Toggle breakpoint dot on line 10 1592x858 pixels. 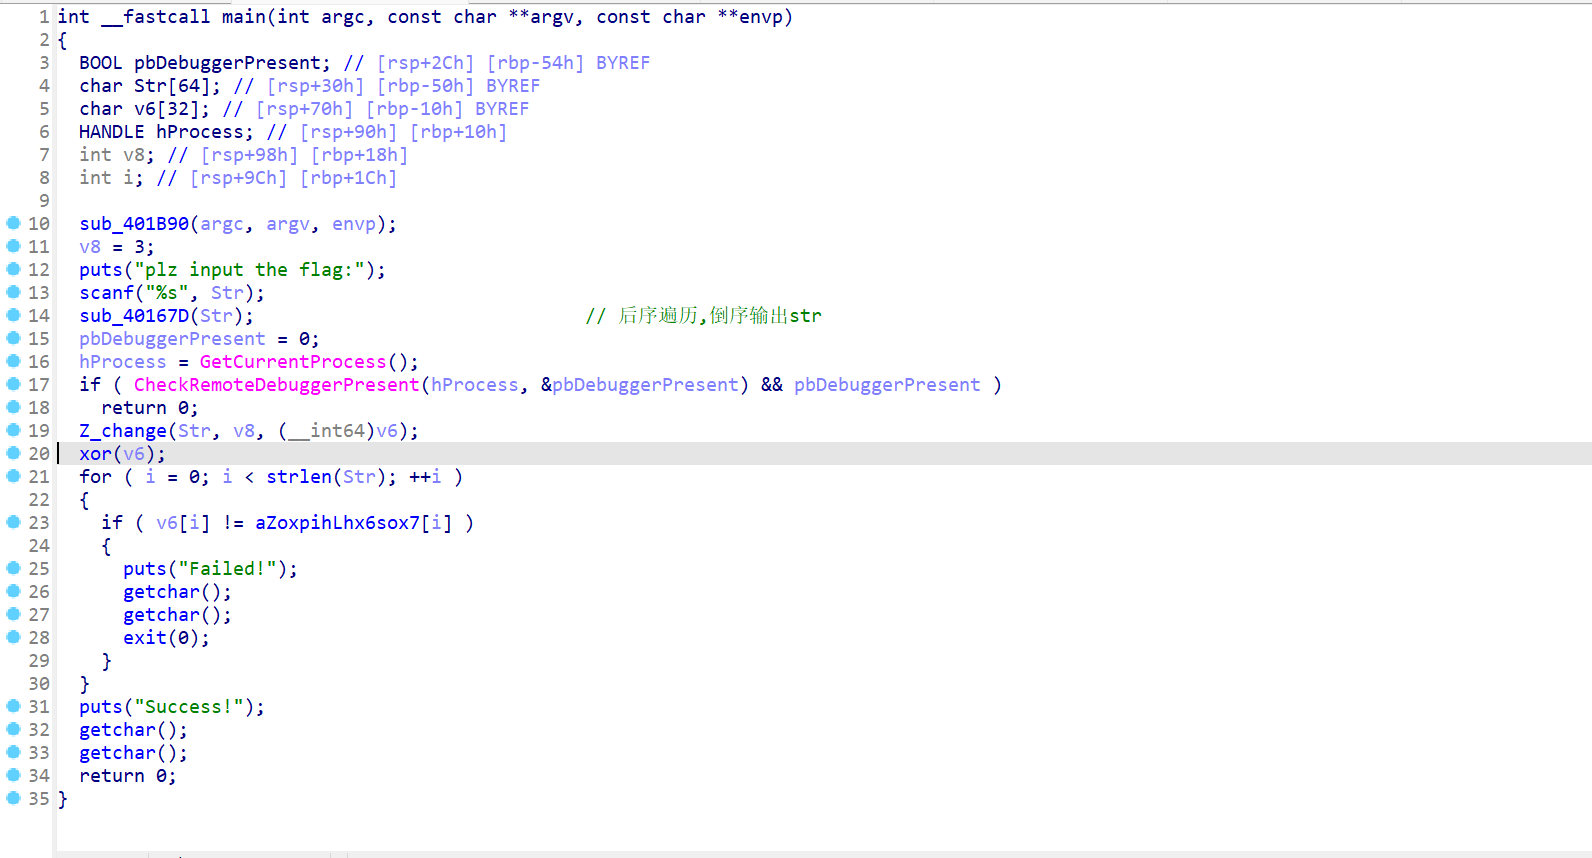coord(13,223)
